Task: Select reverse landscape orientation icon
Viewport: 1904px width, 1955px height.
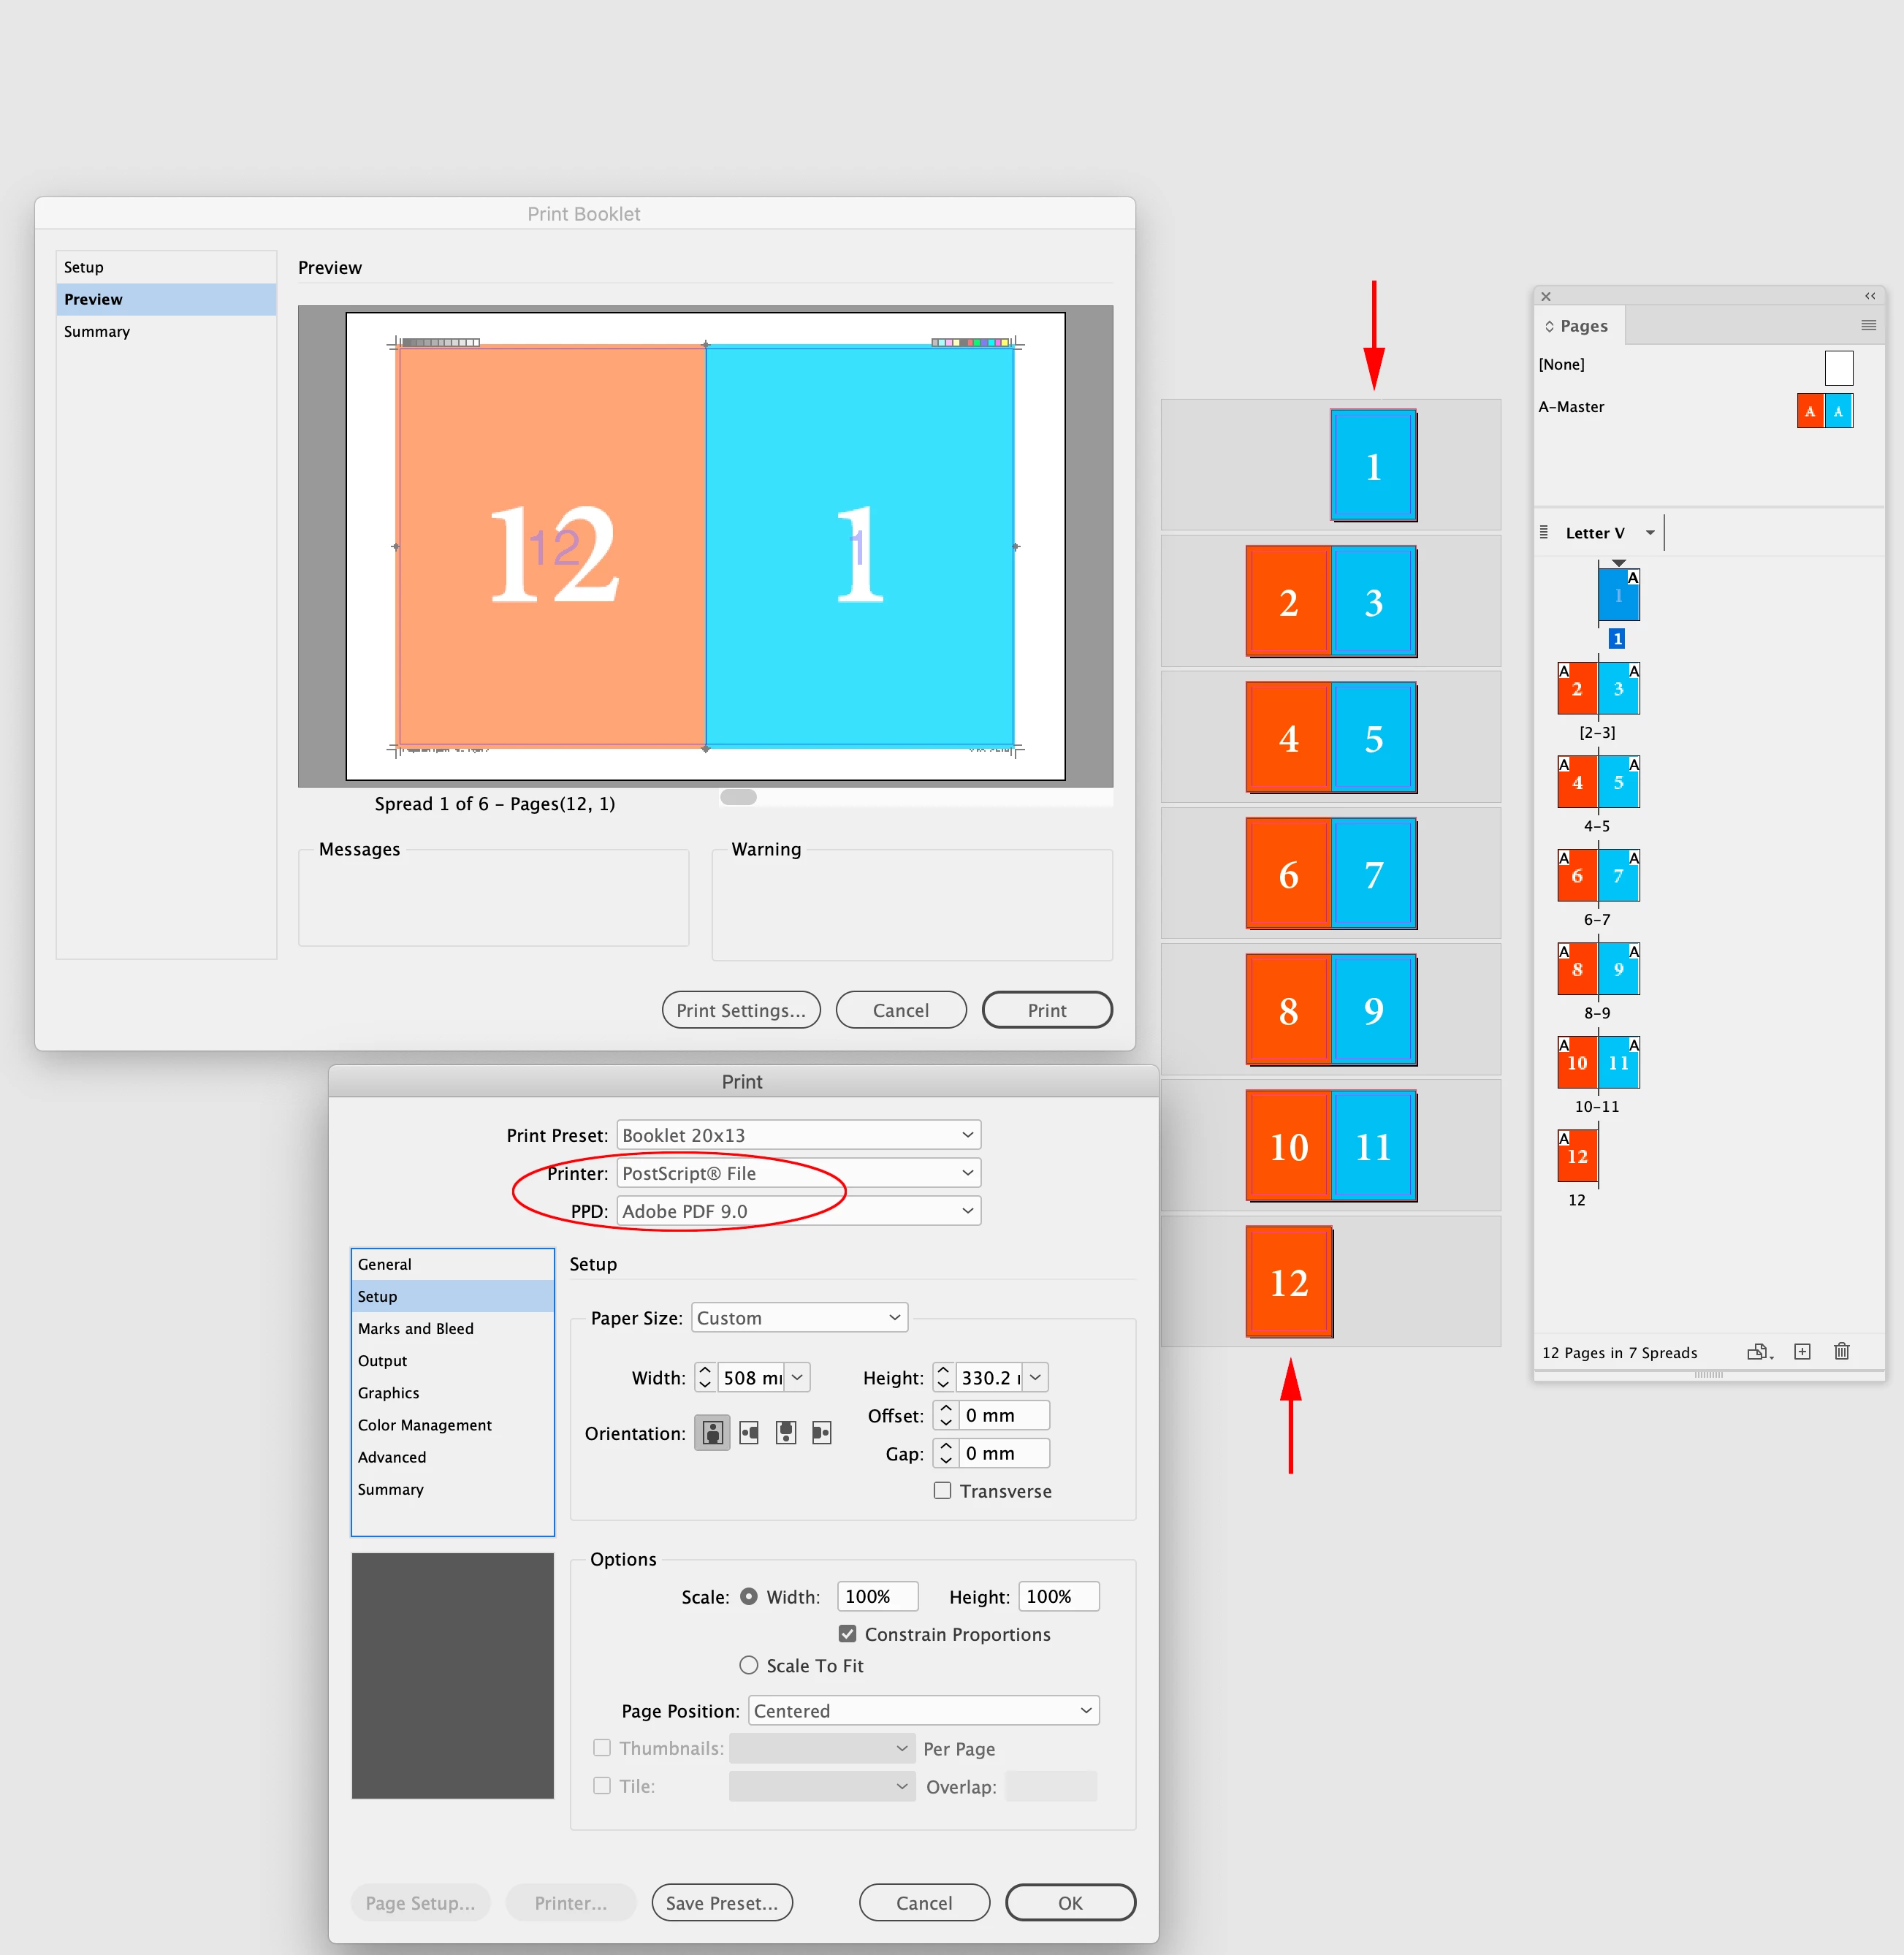Action: [822, 1433]
